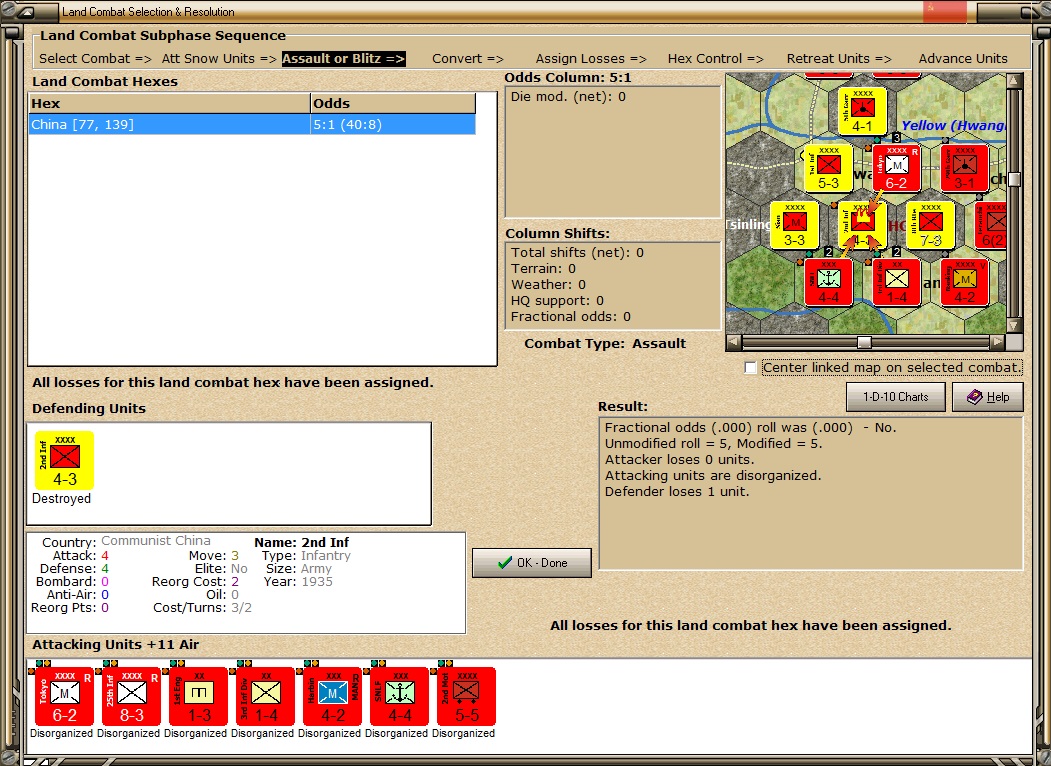Click map vertical scrollbar up arrow
This screenshot has height=766, width=1051.
pos(1014,81)
